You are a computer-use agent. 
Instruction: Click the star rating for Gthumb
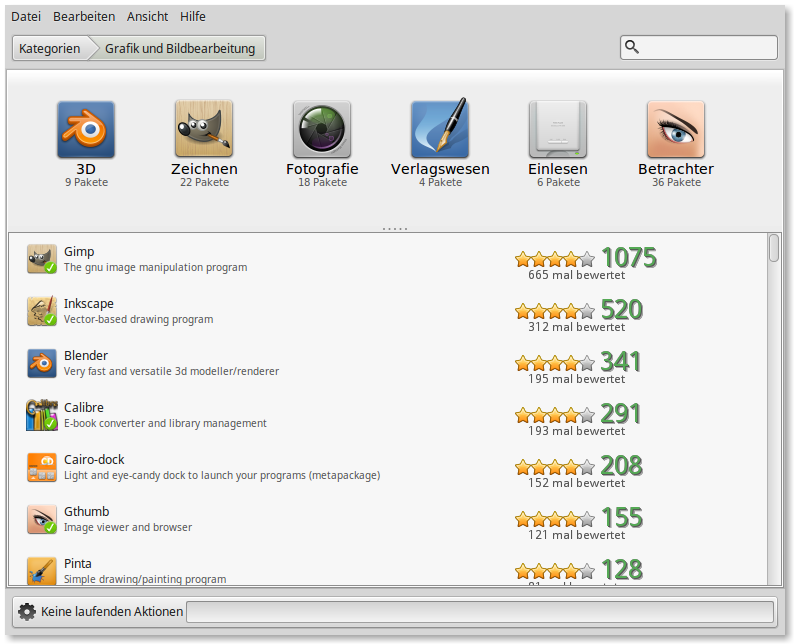coord(555,519)
